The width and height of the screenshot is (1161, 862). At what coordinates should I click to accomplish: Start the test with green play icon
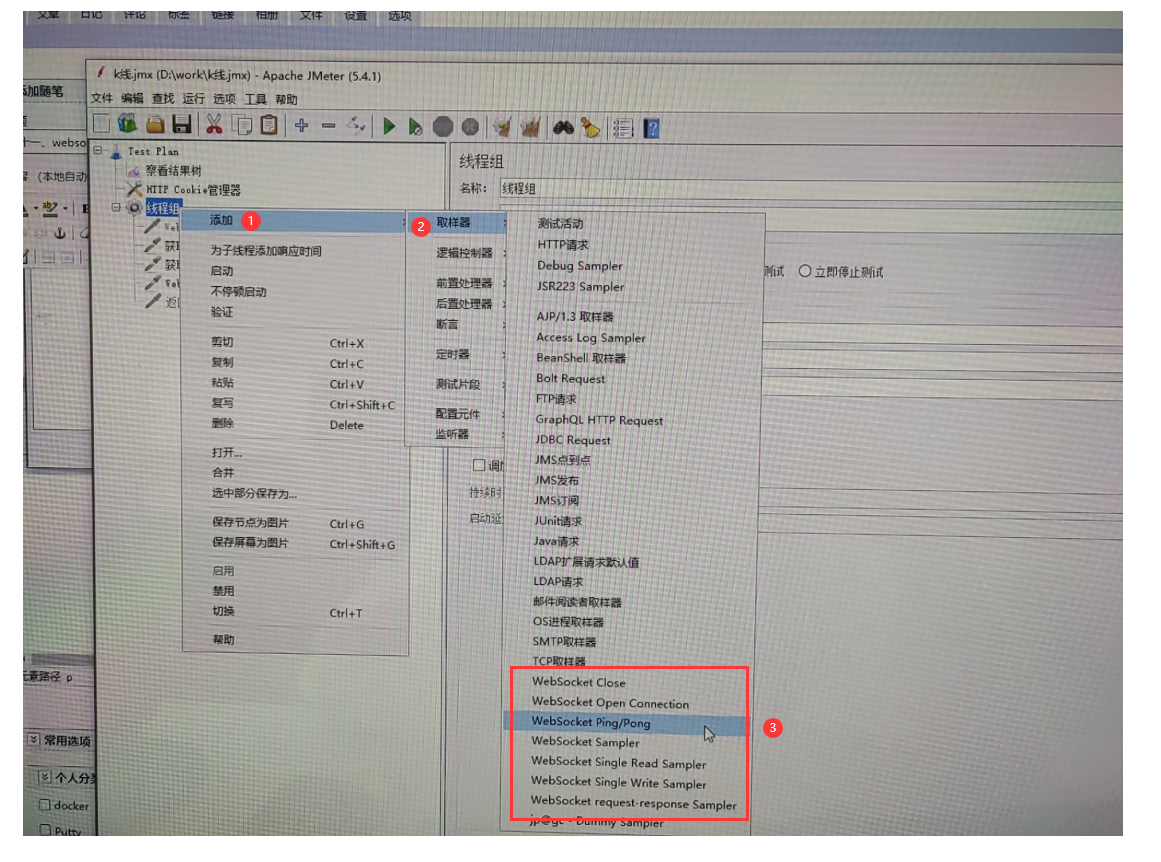click(x=389, y=127)
